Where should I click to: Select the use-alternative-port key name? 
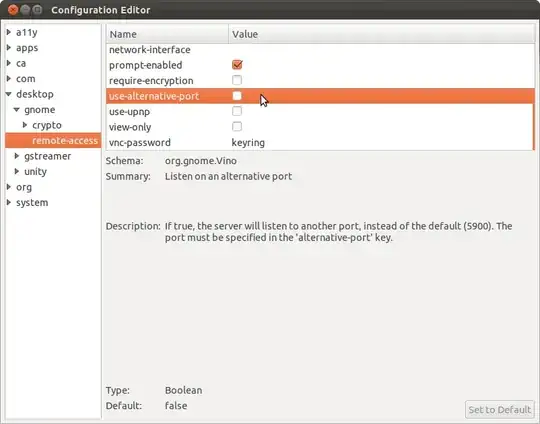[154, 96]
